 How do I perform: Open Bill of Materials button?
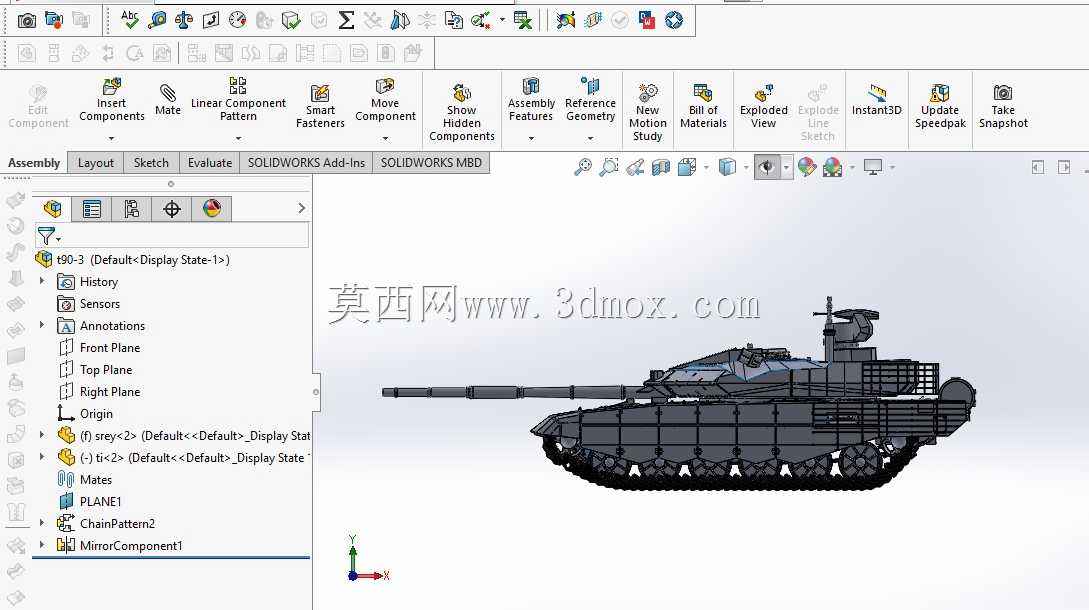coord(703,106)
